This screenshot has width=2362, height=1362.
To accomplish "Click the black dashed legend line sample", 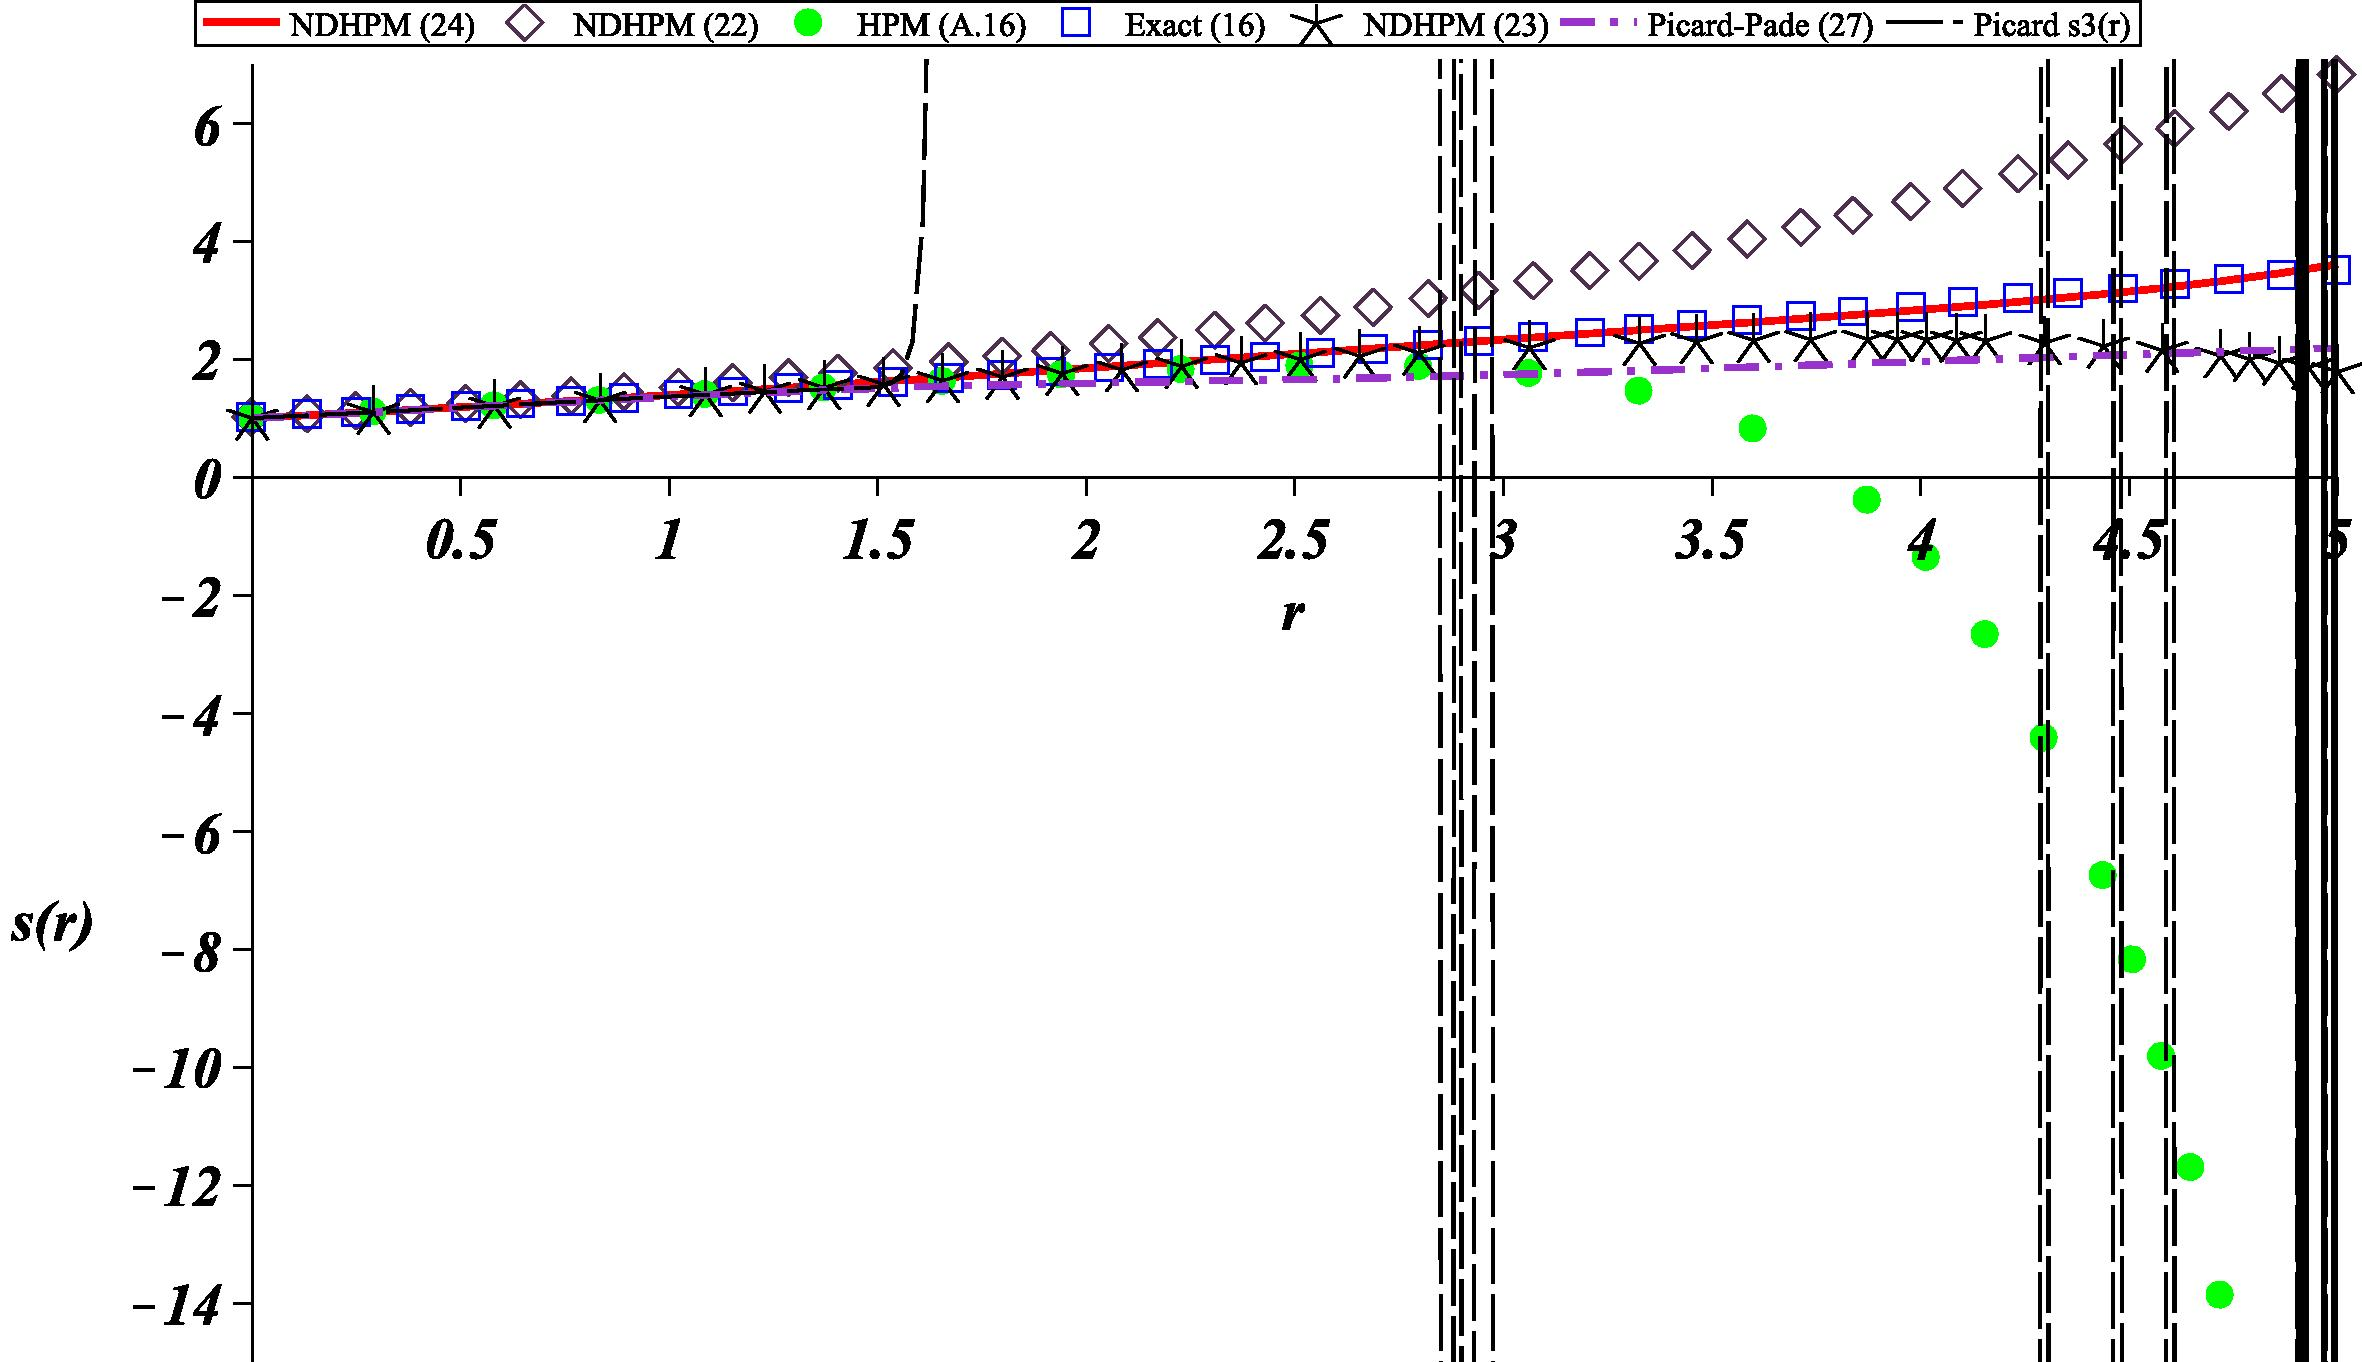I will tap(1923, 24).
